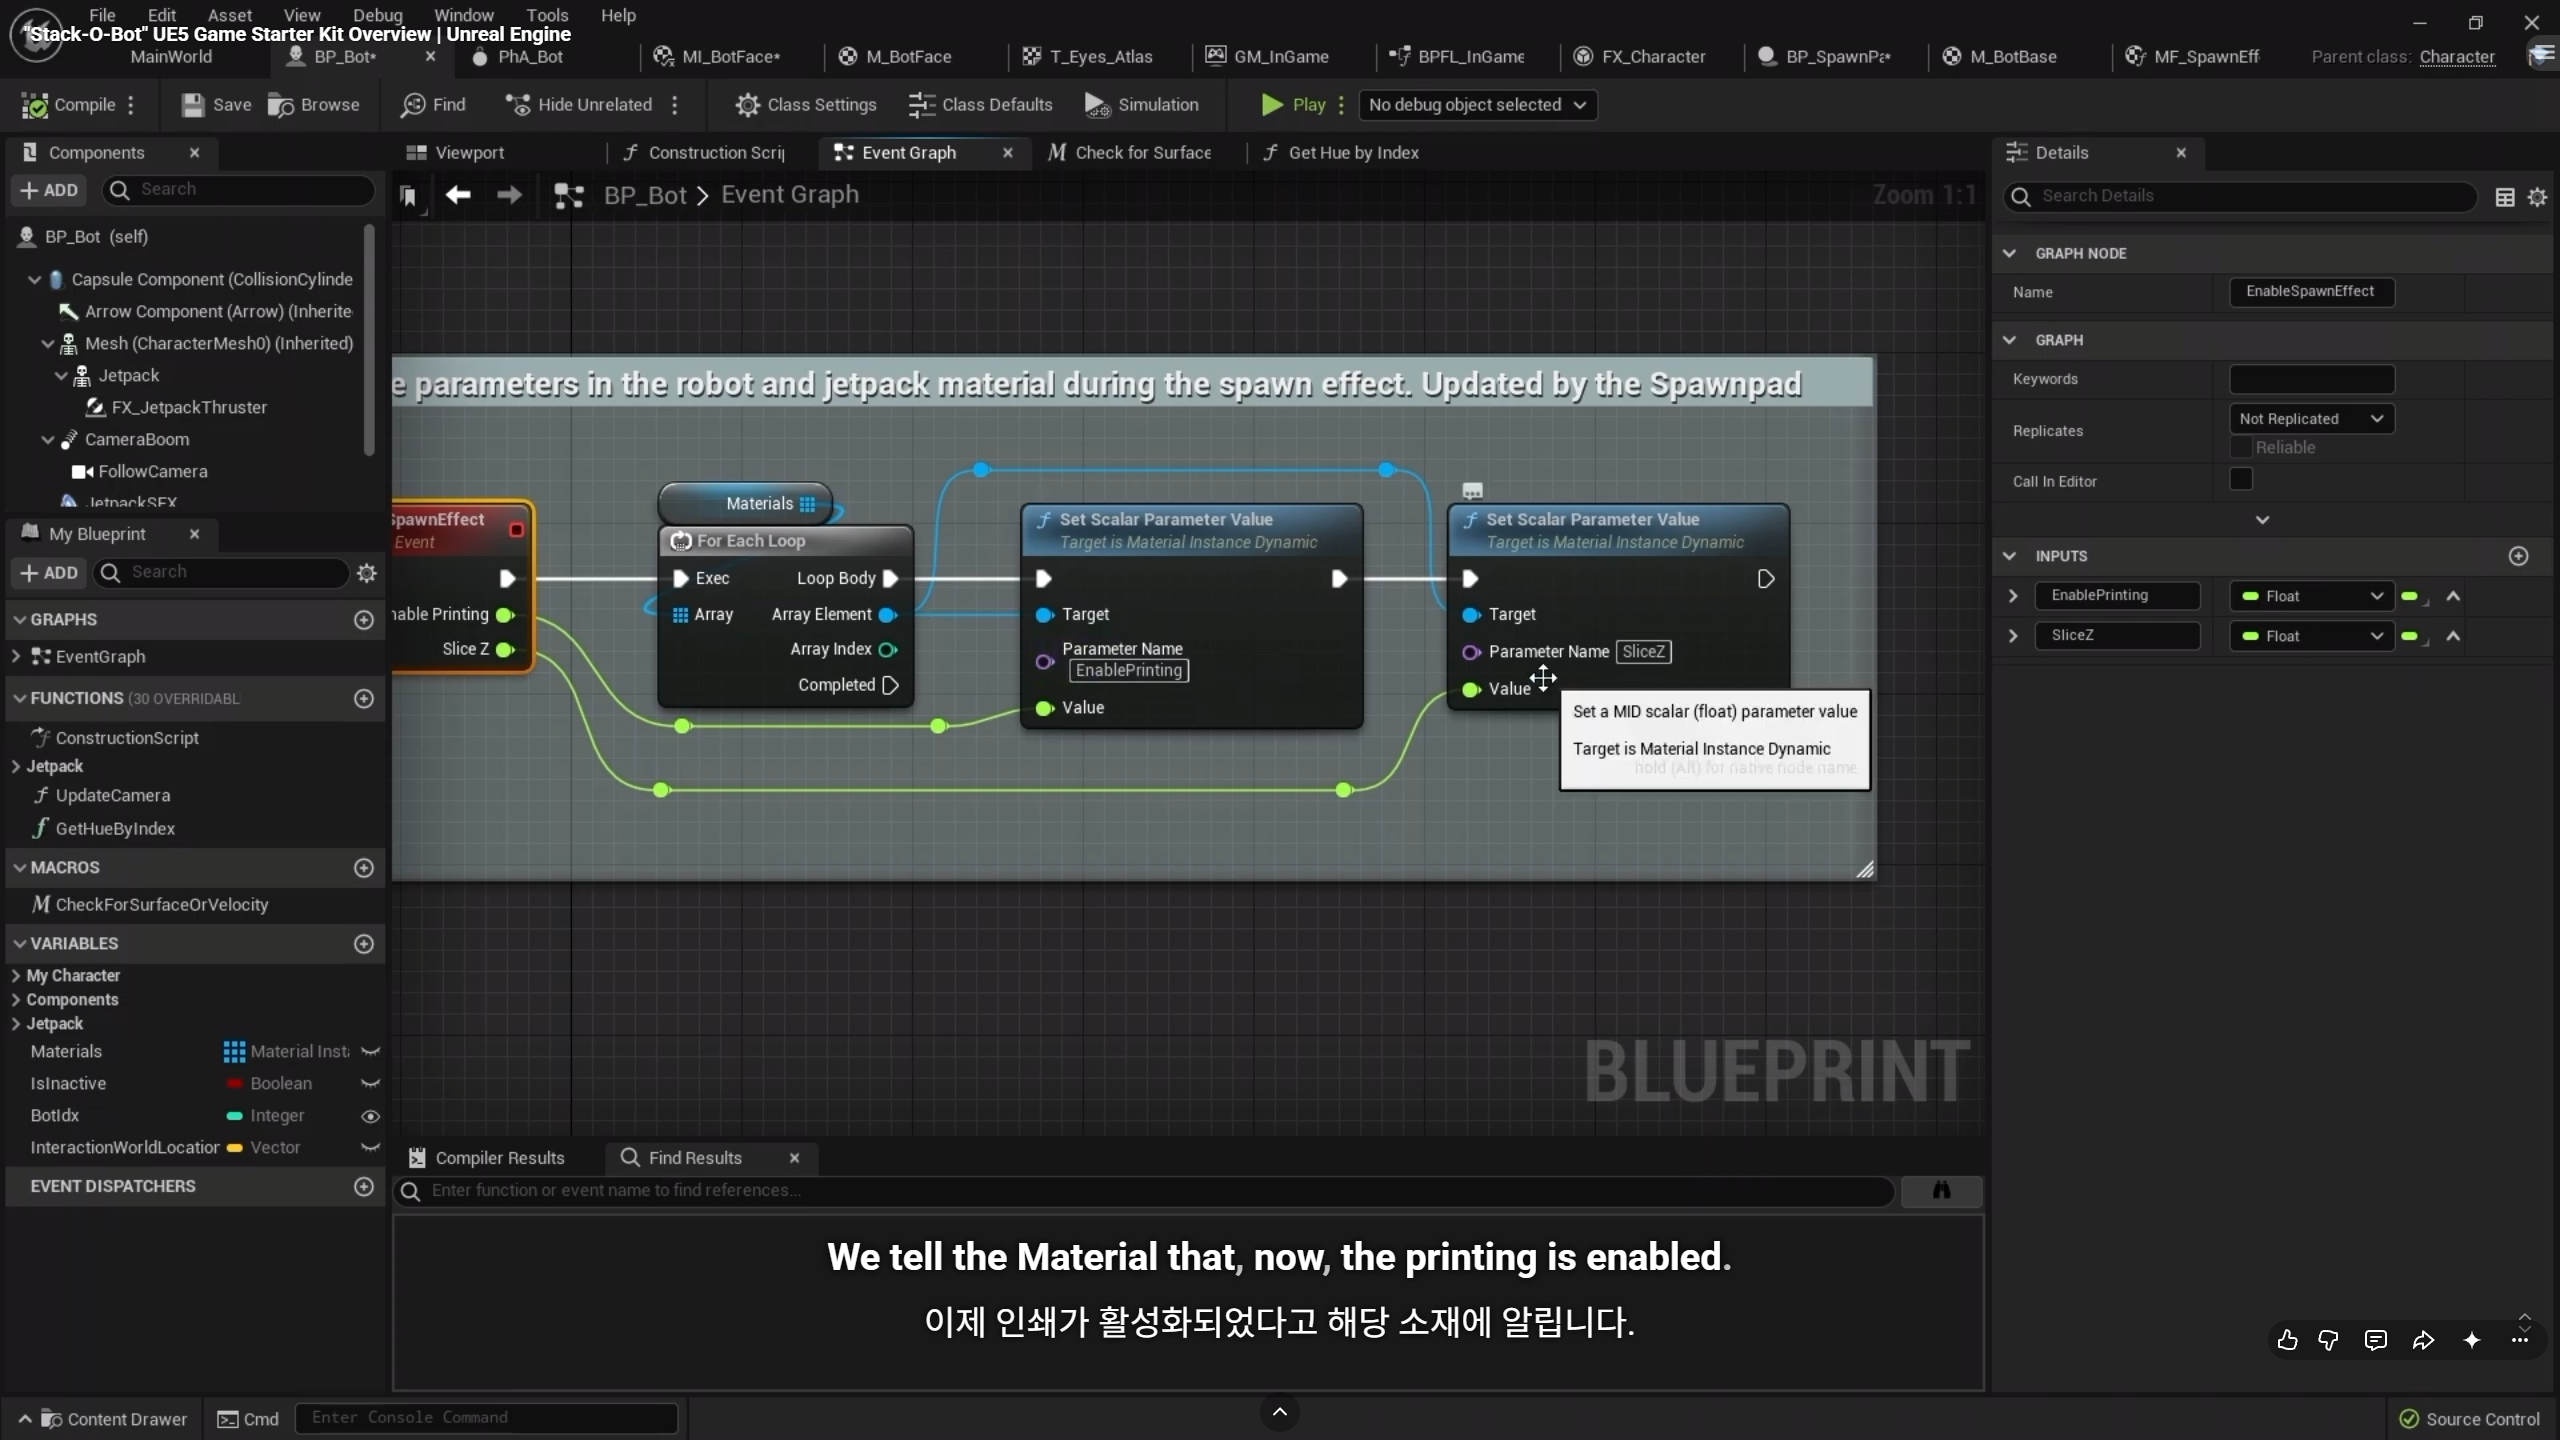This screenshot has width=2560, height=1440.
Task: Click the find-in-all-blueprints binoculars button
Action: 1941,1190
